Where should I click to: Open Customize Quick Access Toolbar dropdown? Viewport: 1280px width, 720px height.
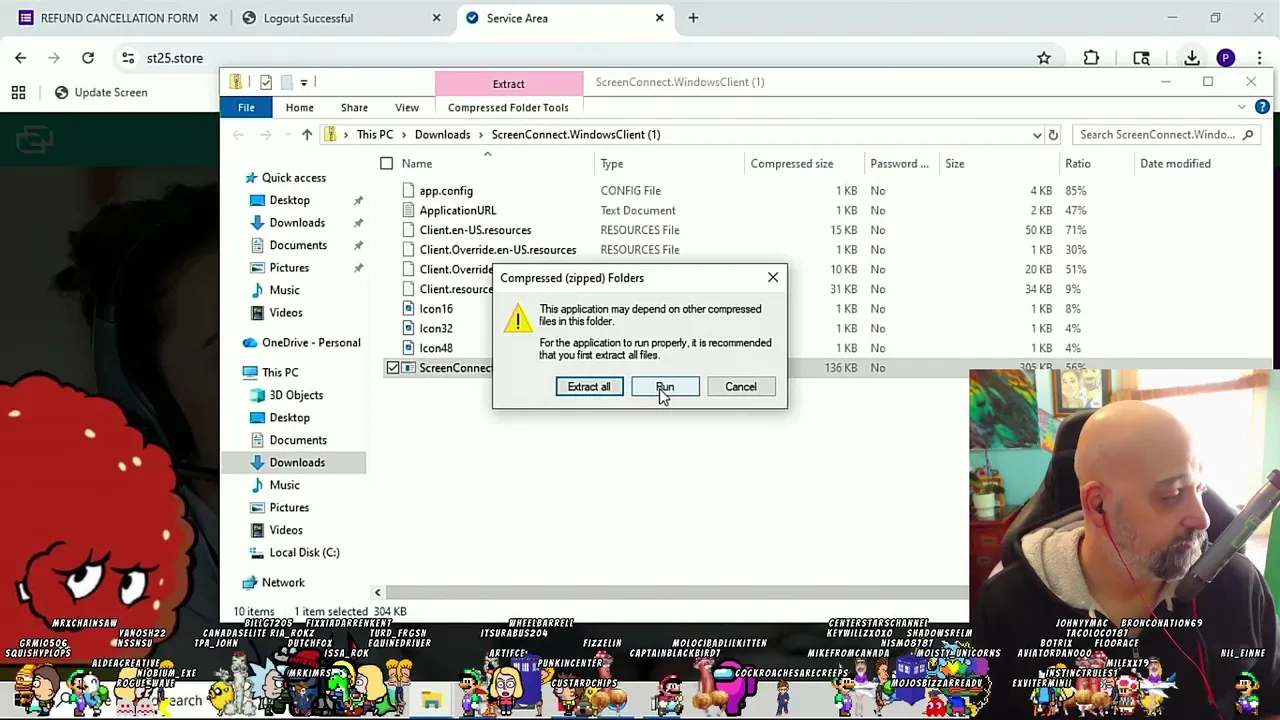click(x=304, y=82)
